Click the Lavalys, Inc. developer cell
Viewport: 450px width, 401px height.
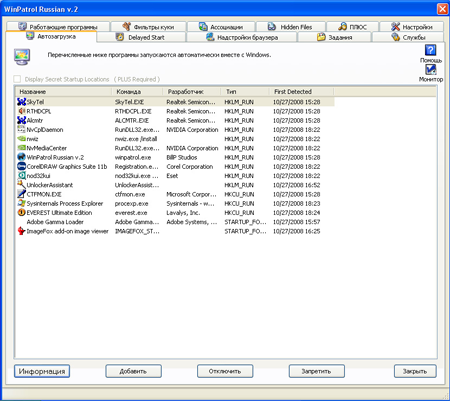pyautogui.click(x=183, y=213)
